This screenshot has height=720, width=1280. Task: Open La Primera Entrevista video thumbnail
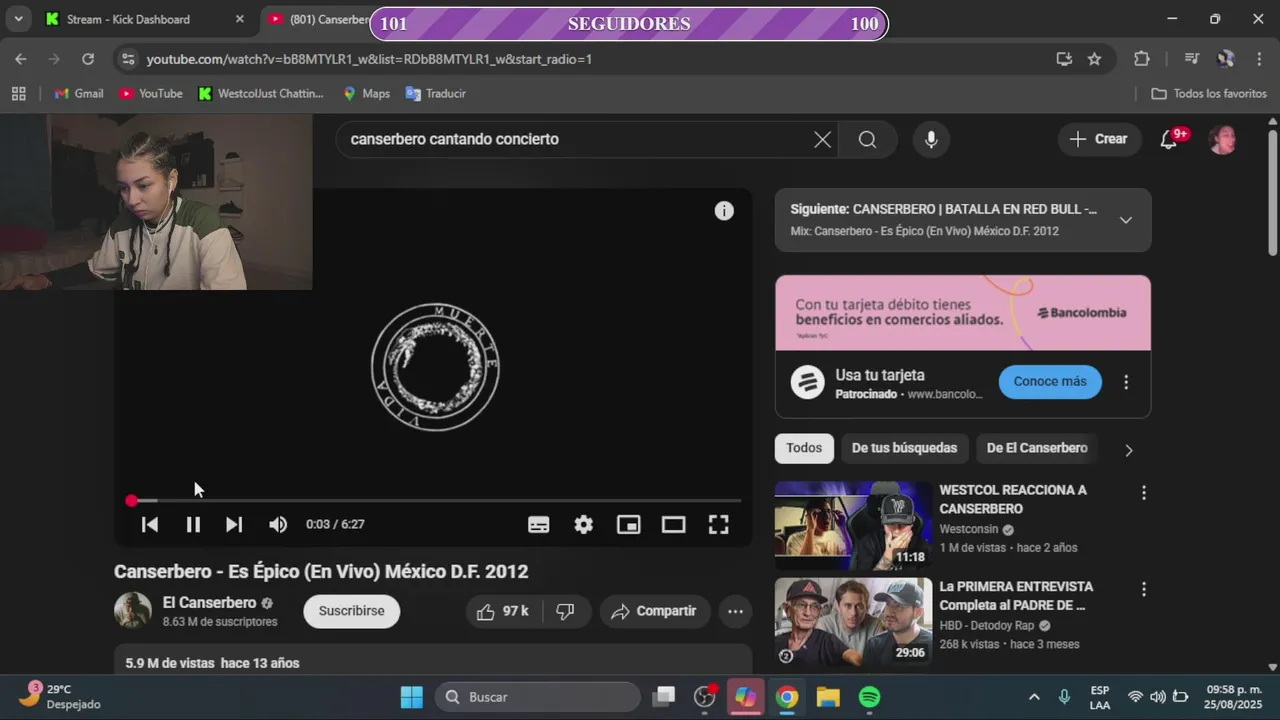(854, 622)
